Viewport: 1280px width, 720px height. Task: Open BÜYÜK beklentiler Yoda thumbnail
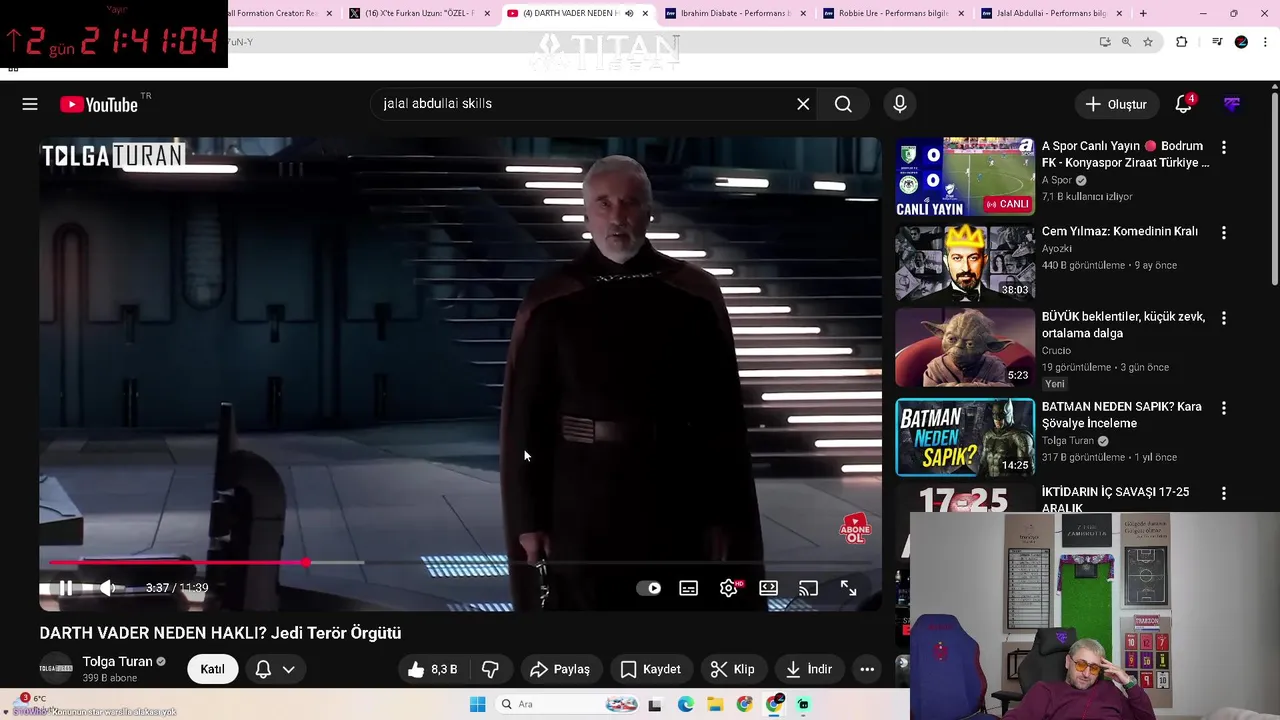tap(965, 347)
